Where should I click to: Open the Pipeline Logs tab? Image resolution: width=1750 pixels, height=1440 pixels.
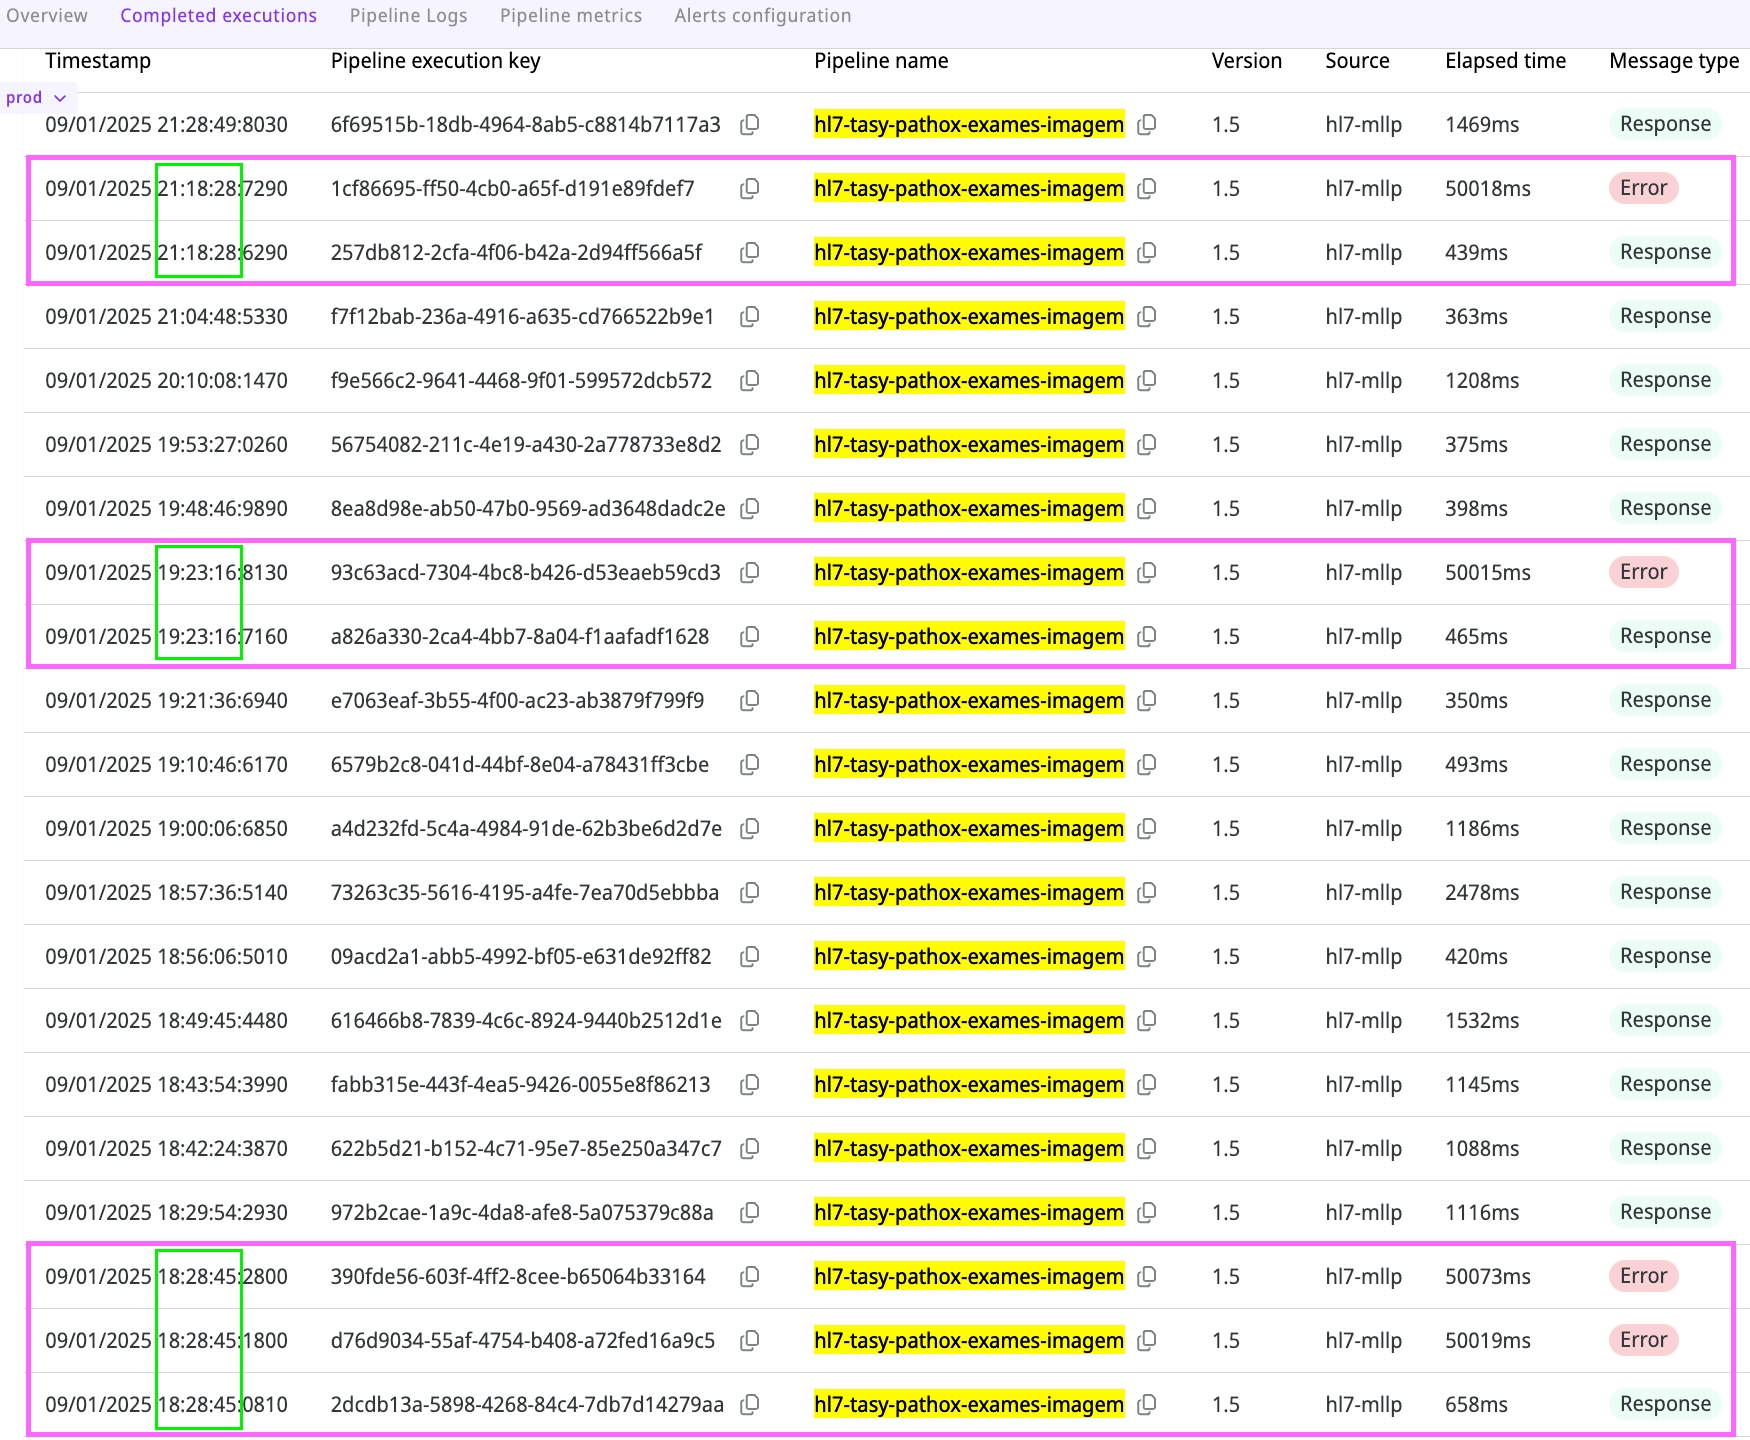click(x=408, y=16)
